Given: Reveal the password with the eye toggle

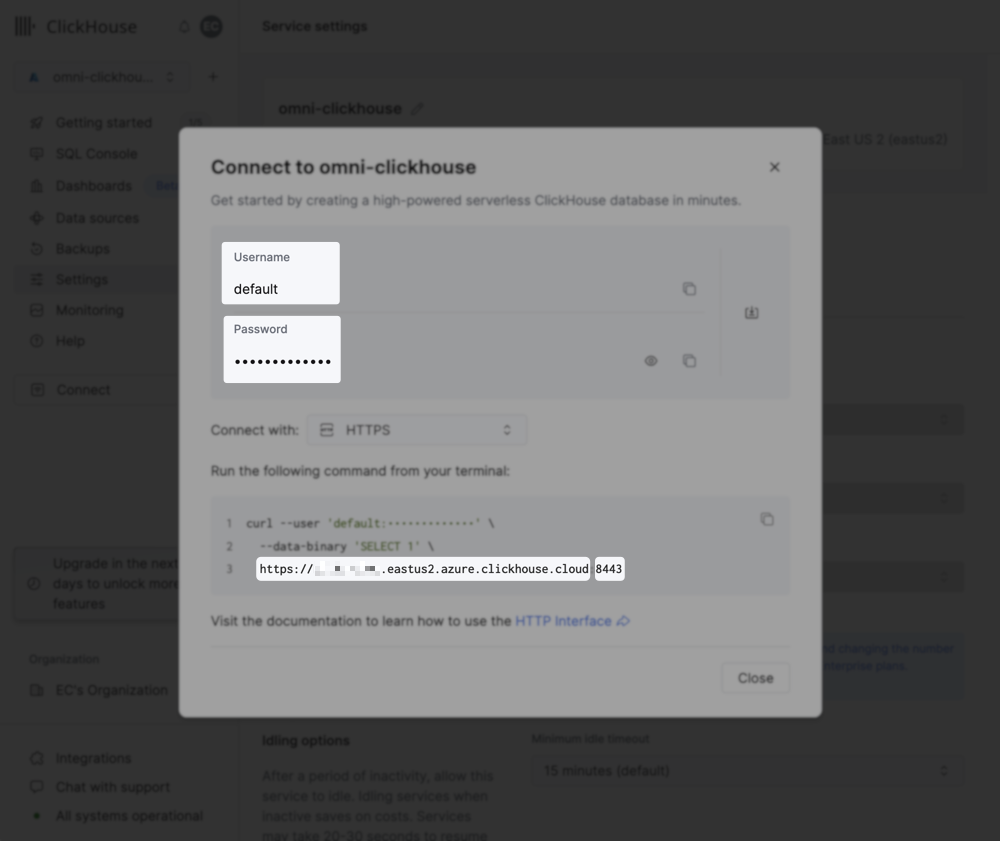Looking at the screenshot, I should click(651, 360).
